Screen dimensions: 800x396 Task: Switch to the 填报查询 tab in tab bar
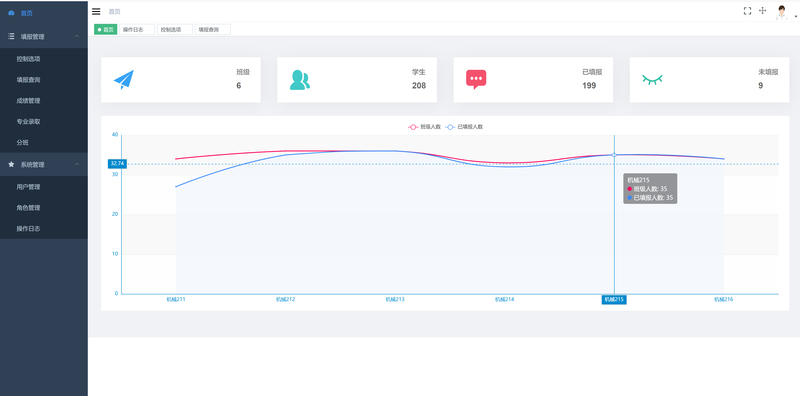click(212, 30)
